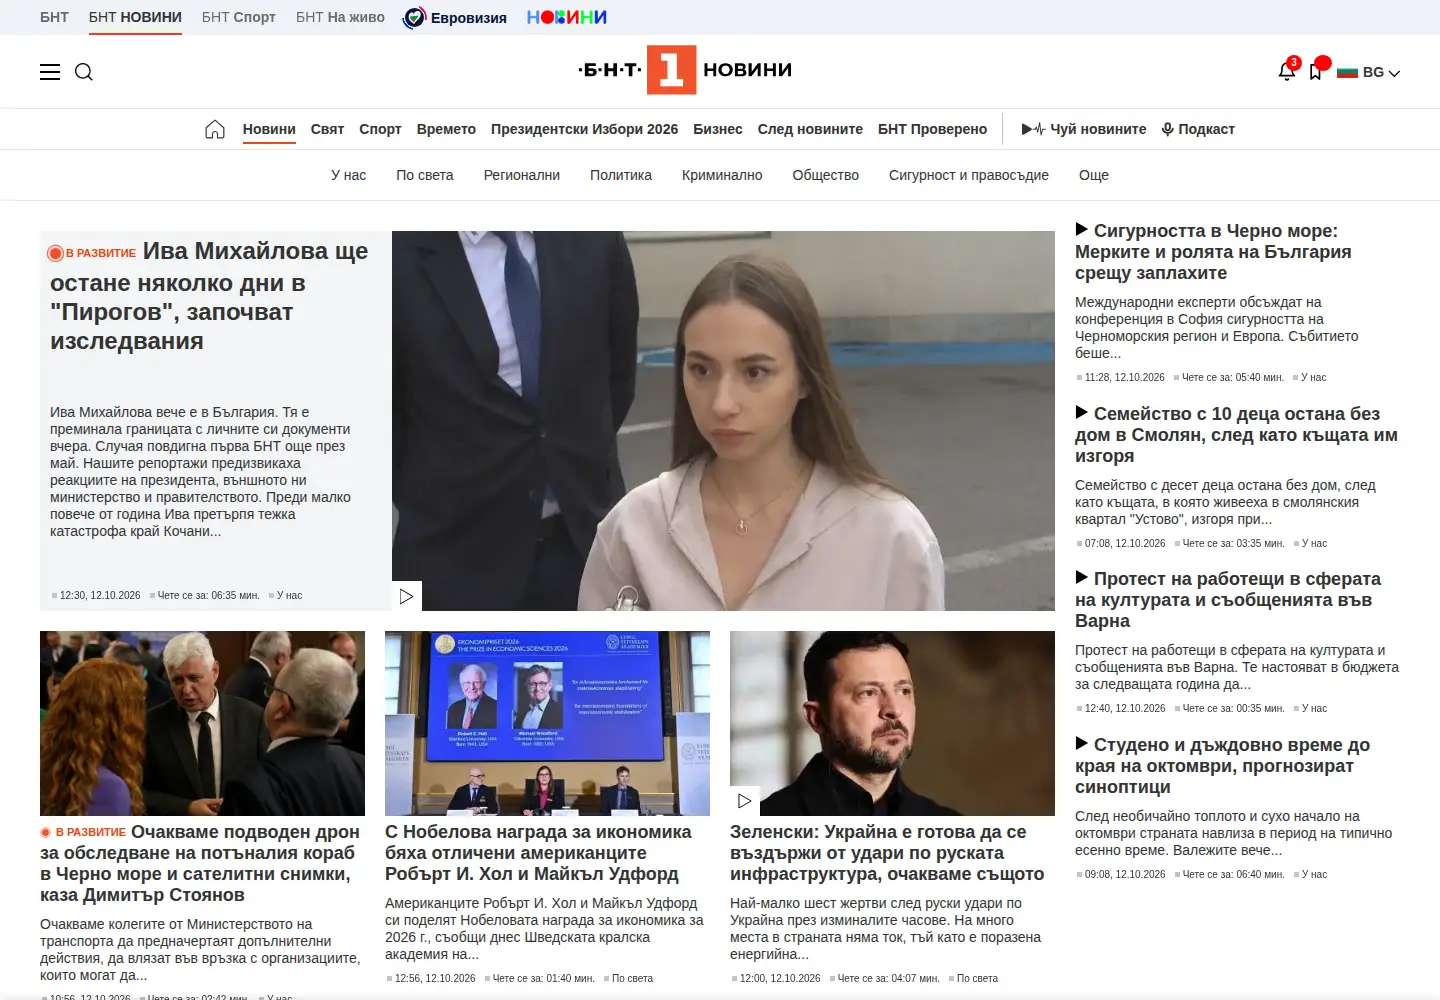This screenshot has width=1440, height=1000.
Task: Click underwater drone article thumbnail
Action: (x=202, y=723)
